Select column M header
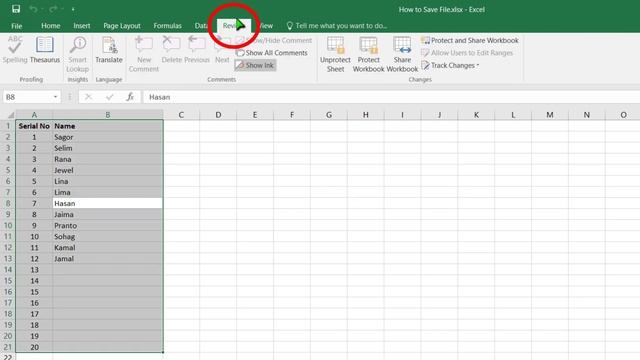Image resolution: width=640 pixels, height=360 pixels. tap(550, 115)
